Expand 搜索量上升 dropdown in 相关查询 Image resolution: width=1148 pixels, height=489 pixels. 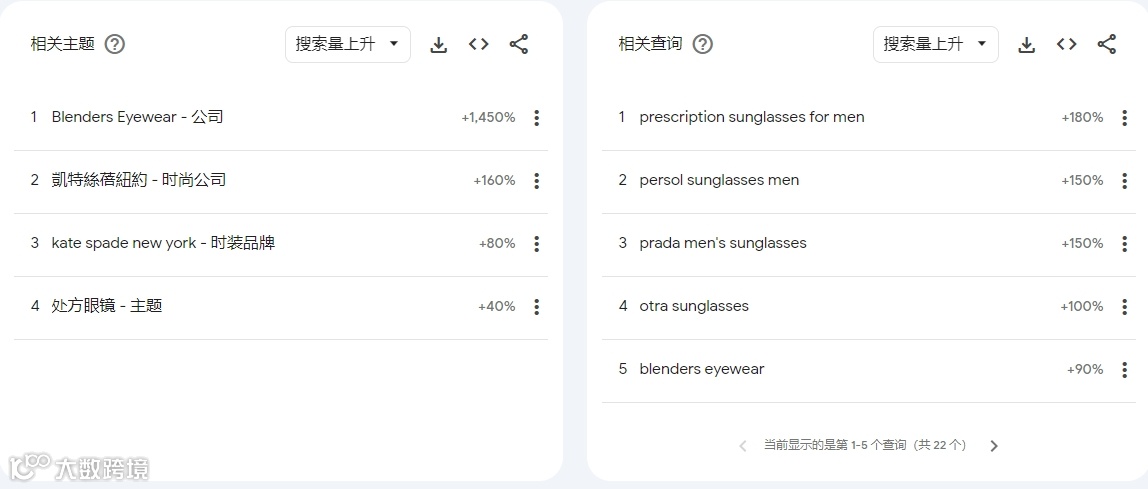(x=936, y=45)
